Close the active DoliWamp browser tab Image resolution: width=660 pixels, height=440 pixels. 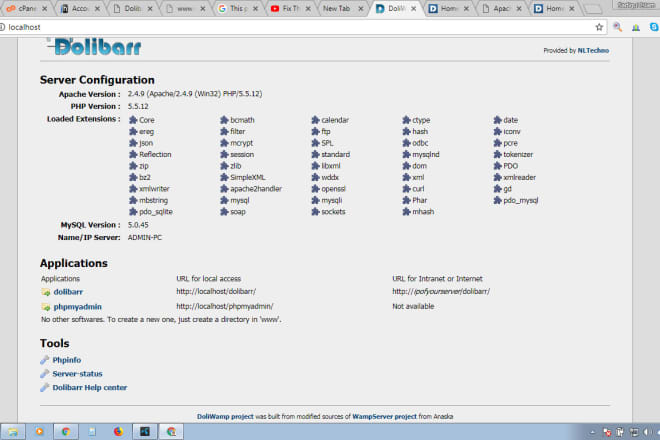pyautogui.click(x=414, y=8)
